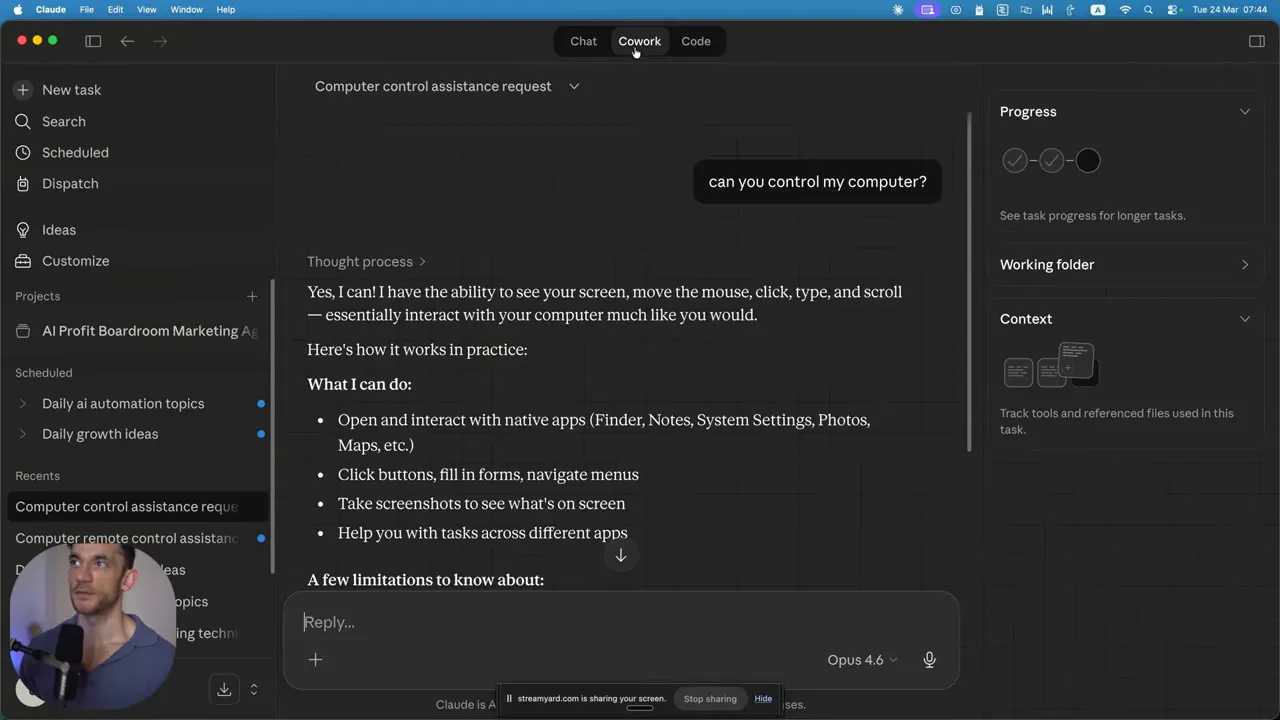The height and width of the screenshot is (720, 1280).
Task: Open the Wi-Fi status menu
Action: coord(1125,10)
